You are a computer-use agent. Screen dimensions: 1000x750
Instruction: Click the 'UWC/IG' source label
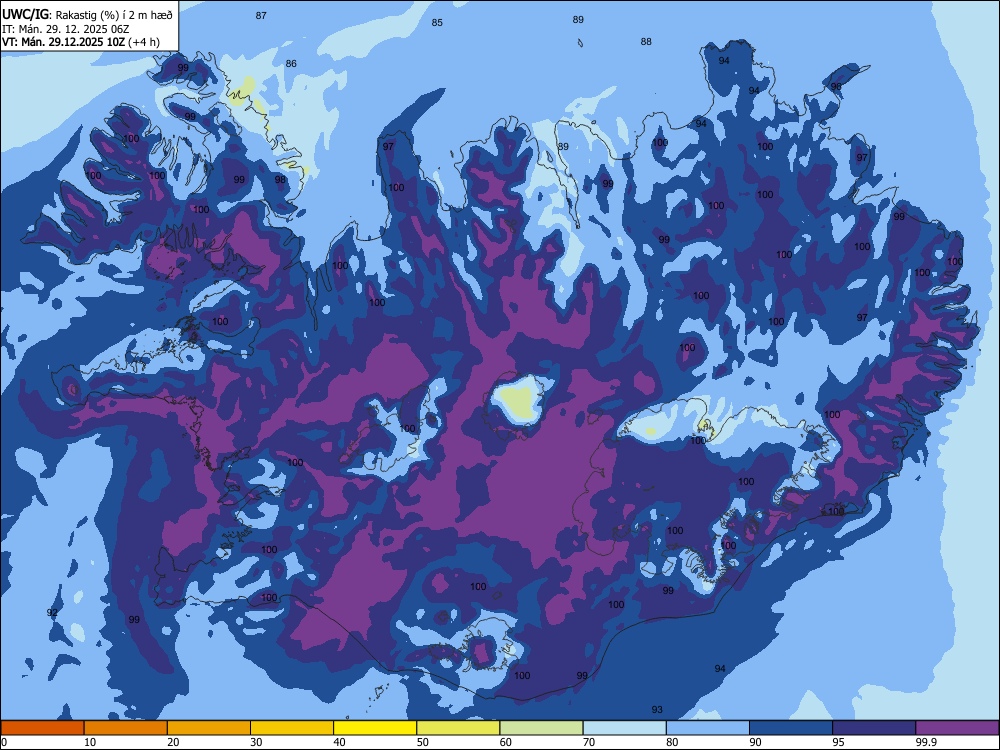[25, 15]
